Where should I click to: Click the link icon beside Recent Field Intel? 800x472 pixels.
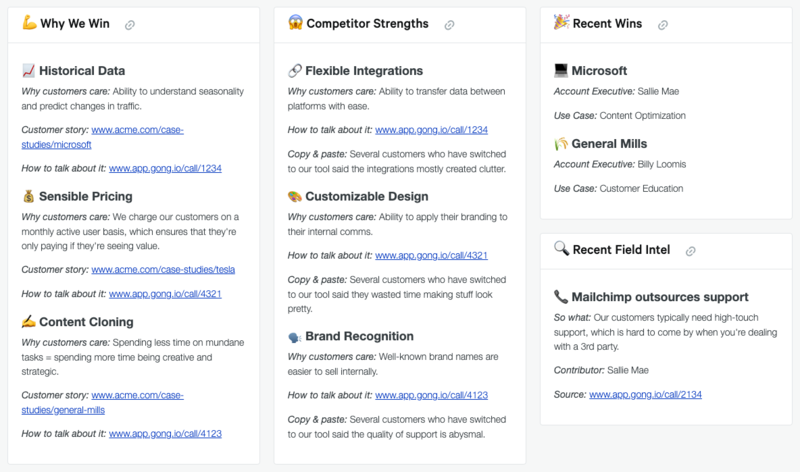click(x=691, y=250)
